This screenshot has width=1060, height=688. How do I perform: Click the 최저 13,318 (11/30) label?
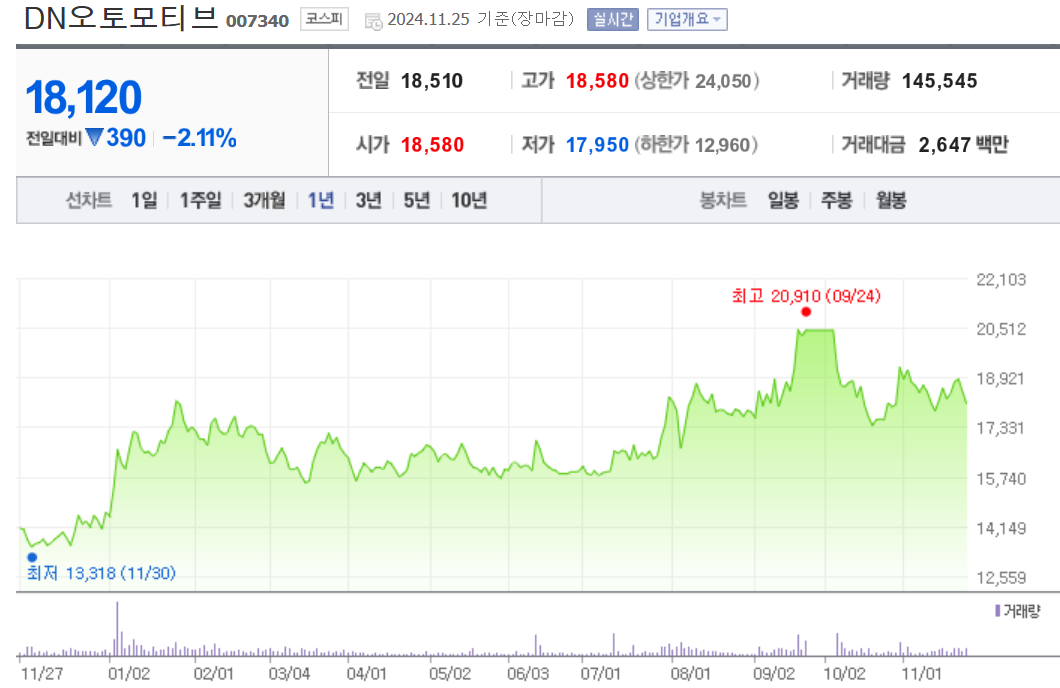101,573
